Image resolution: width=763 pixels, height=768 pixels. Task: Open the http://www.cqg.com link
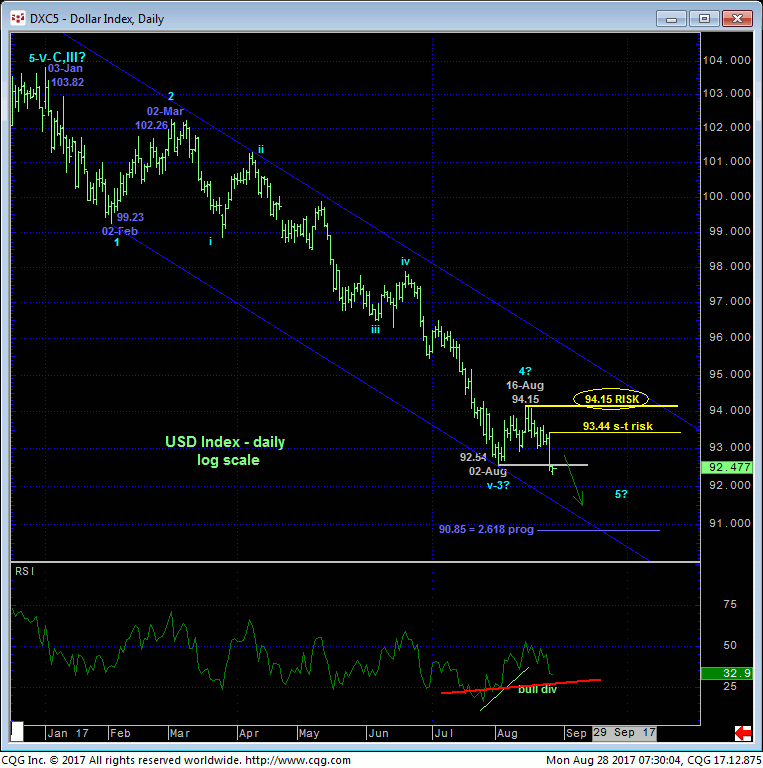[x=299, y=760]
